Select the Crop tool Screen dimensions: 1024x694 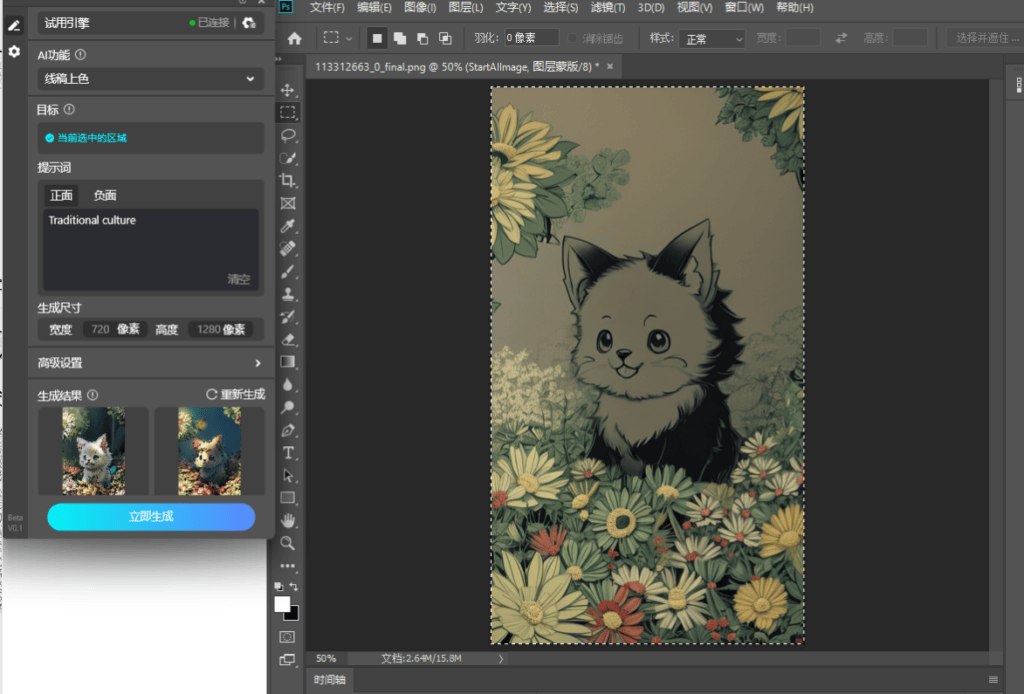[x=287, y=181]
